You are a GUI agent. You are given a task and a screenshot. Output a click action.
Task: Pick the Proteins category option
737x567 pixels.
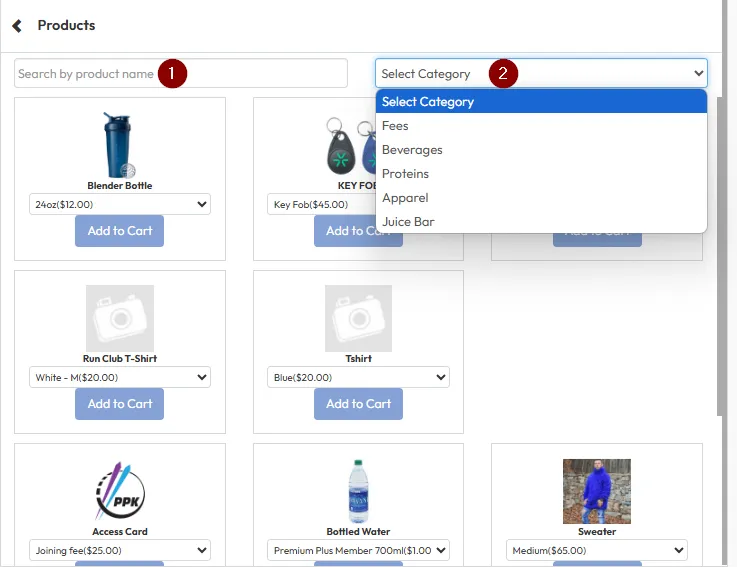tap(405, 174)
